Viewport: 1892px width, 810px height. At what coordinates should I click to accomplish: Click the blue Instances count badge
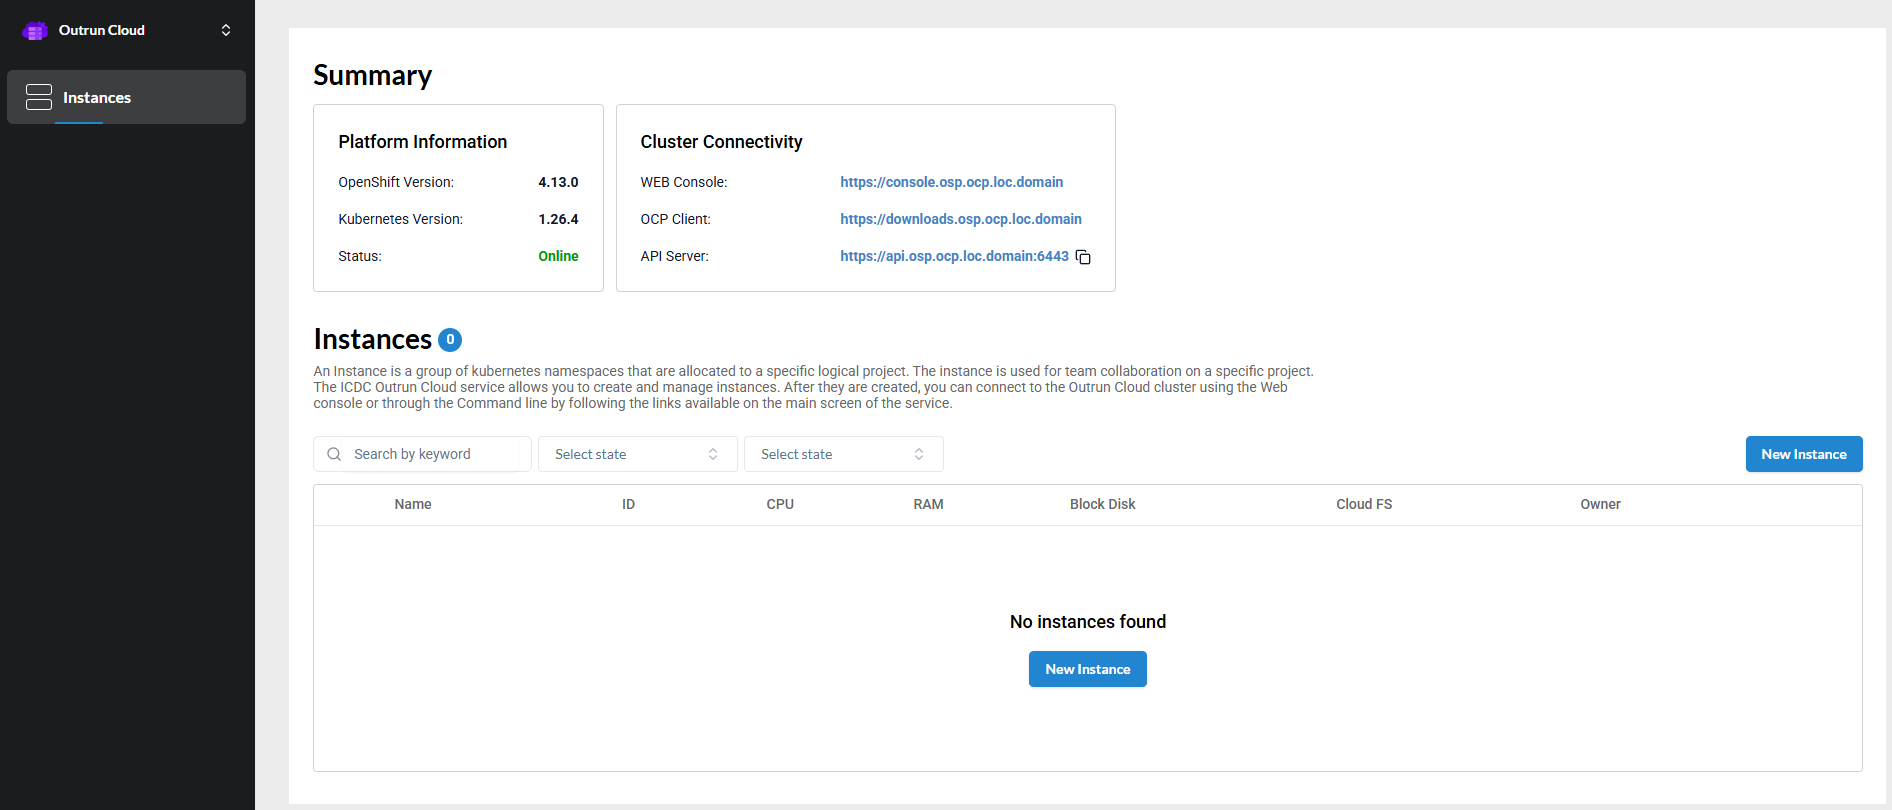450,340
